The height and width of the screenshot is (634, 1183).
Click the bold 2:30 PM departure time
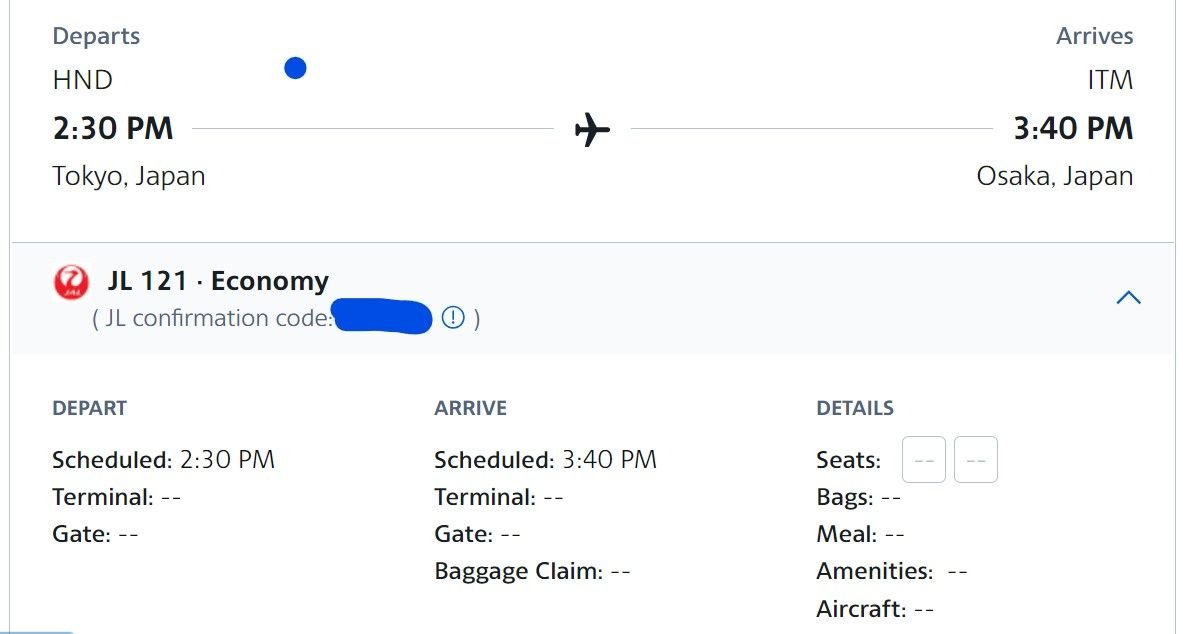pyautogui.click(x=112, y=129)
